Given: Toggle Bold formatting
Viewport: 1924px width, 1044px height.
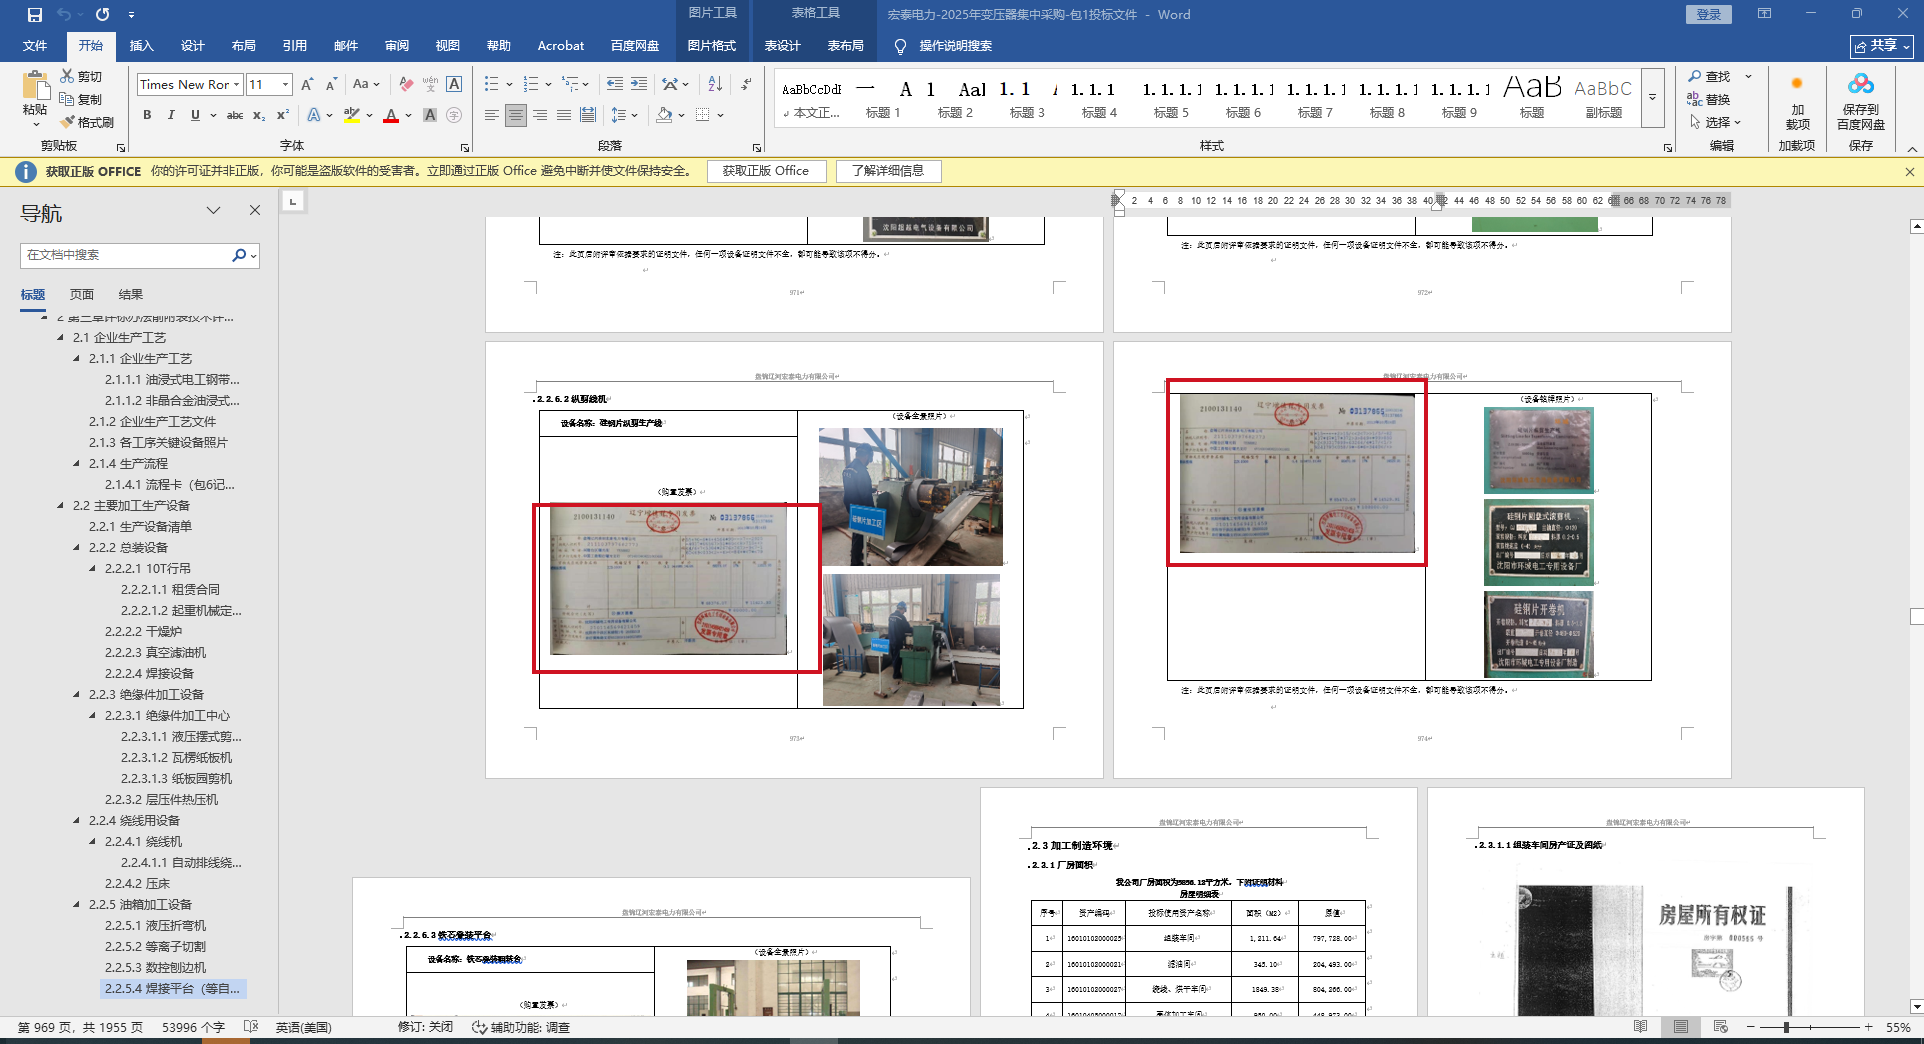Looking at the screenshot, I should (147, 115).
